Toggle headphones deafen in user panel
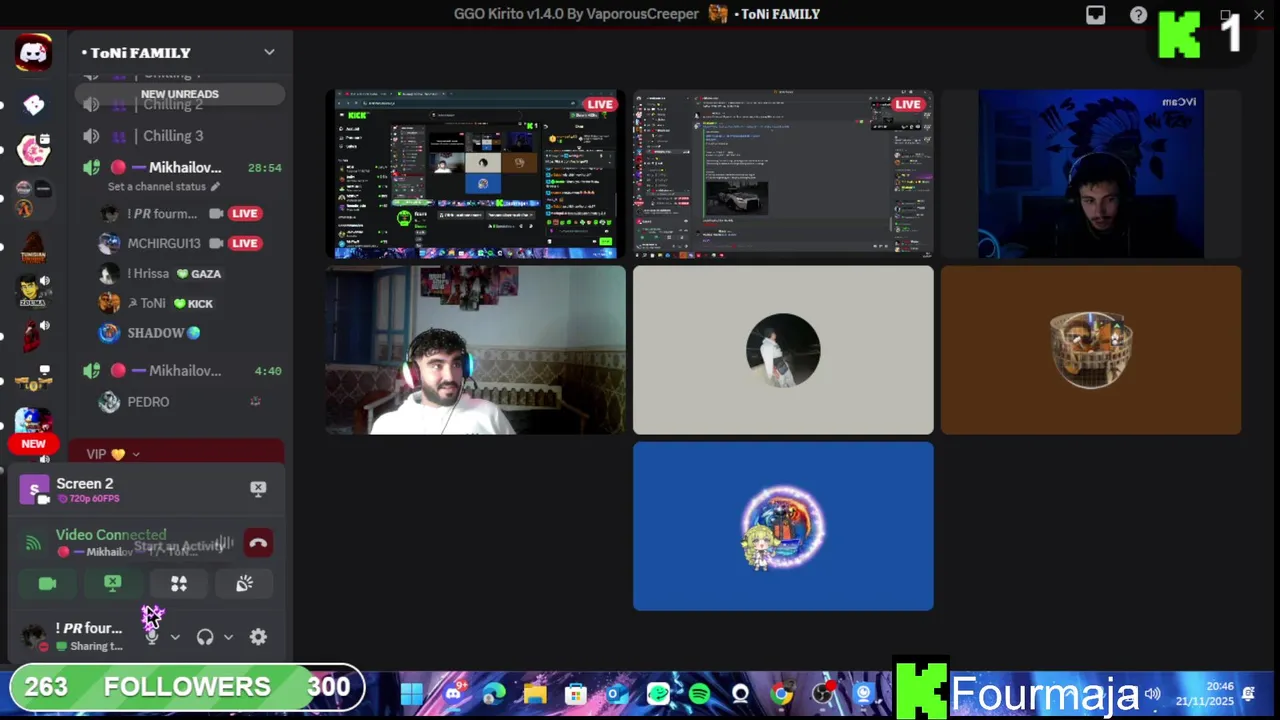The height and width of the screenshot is (720, 1280). (205, 637)
